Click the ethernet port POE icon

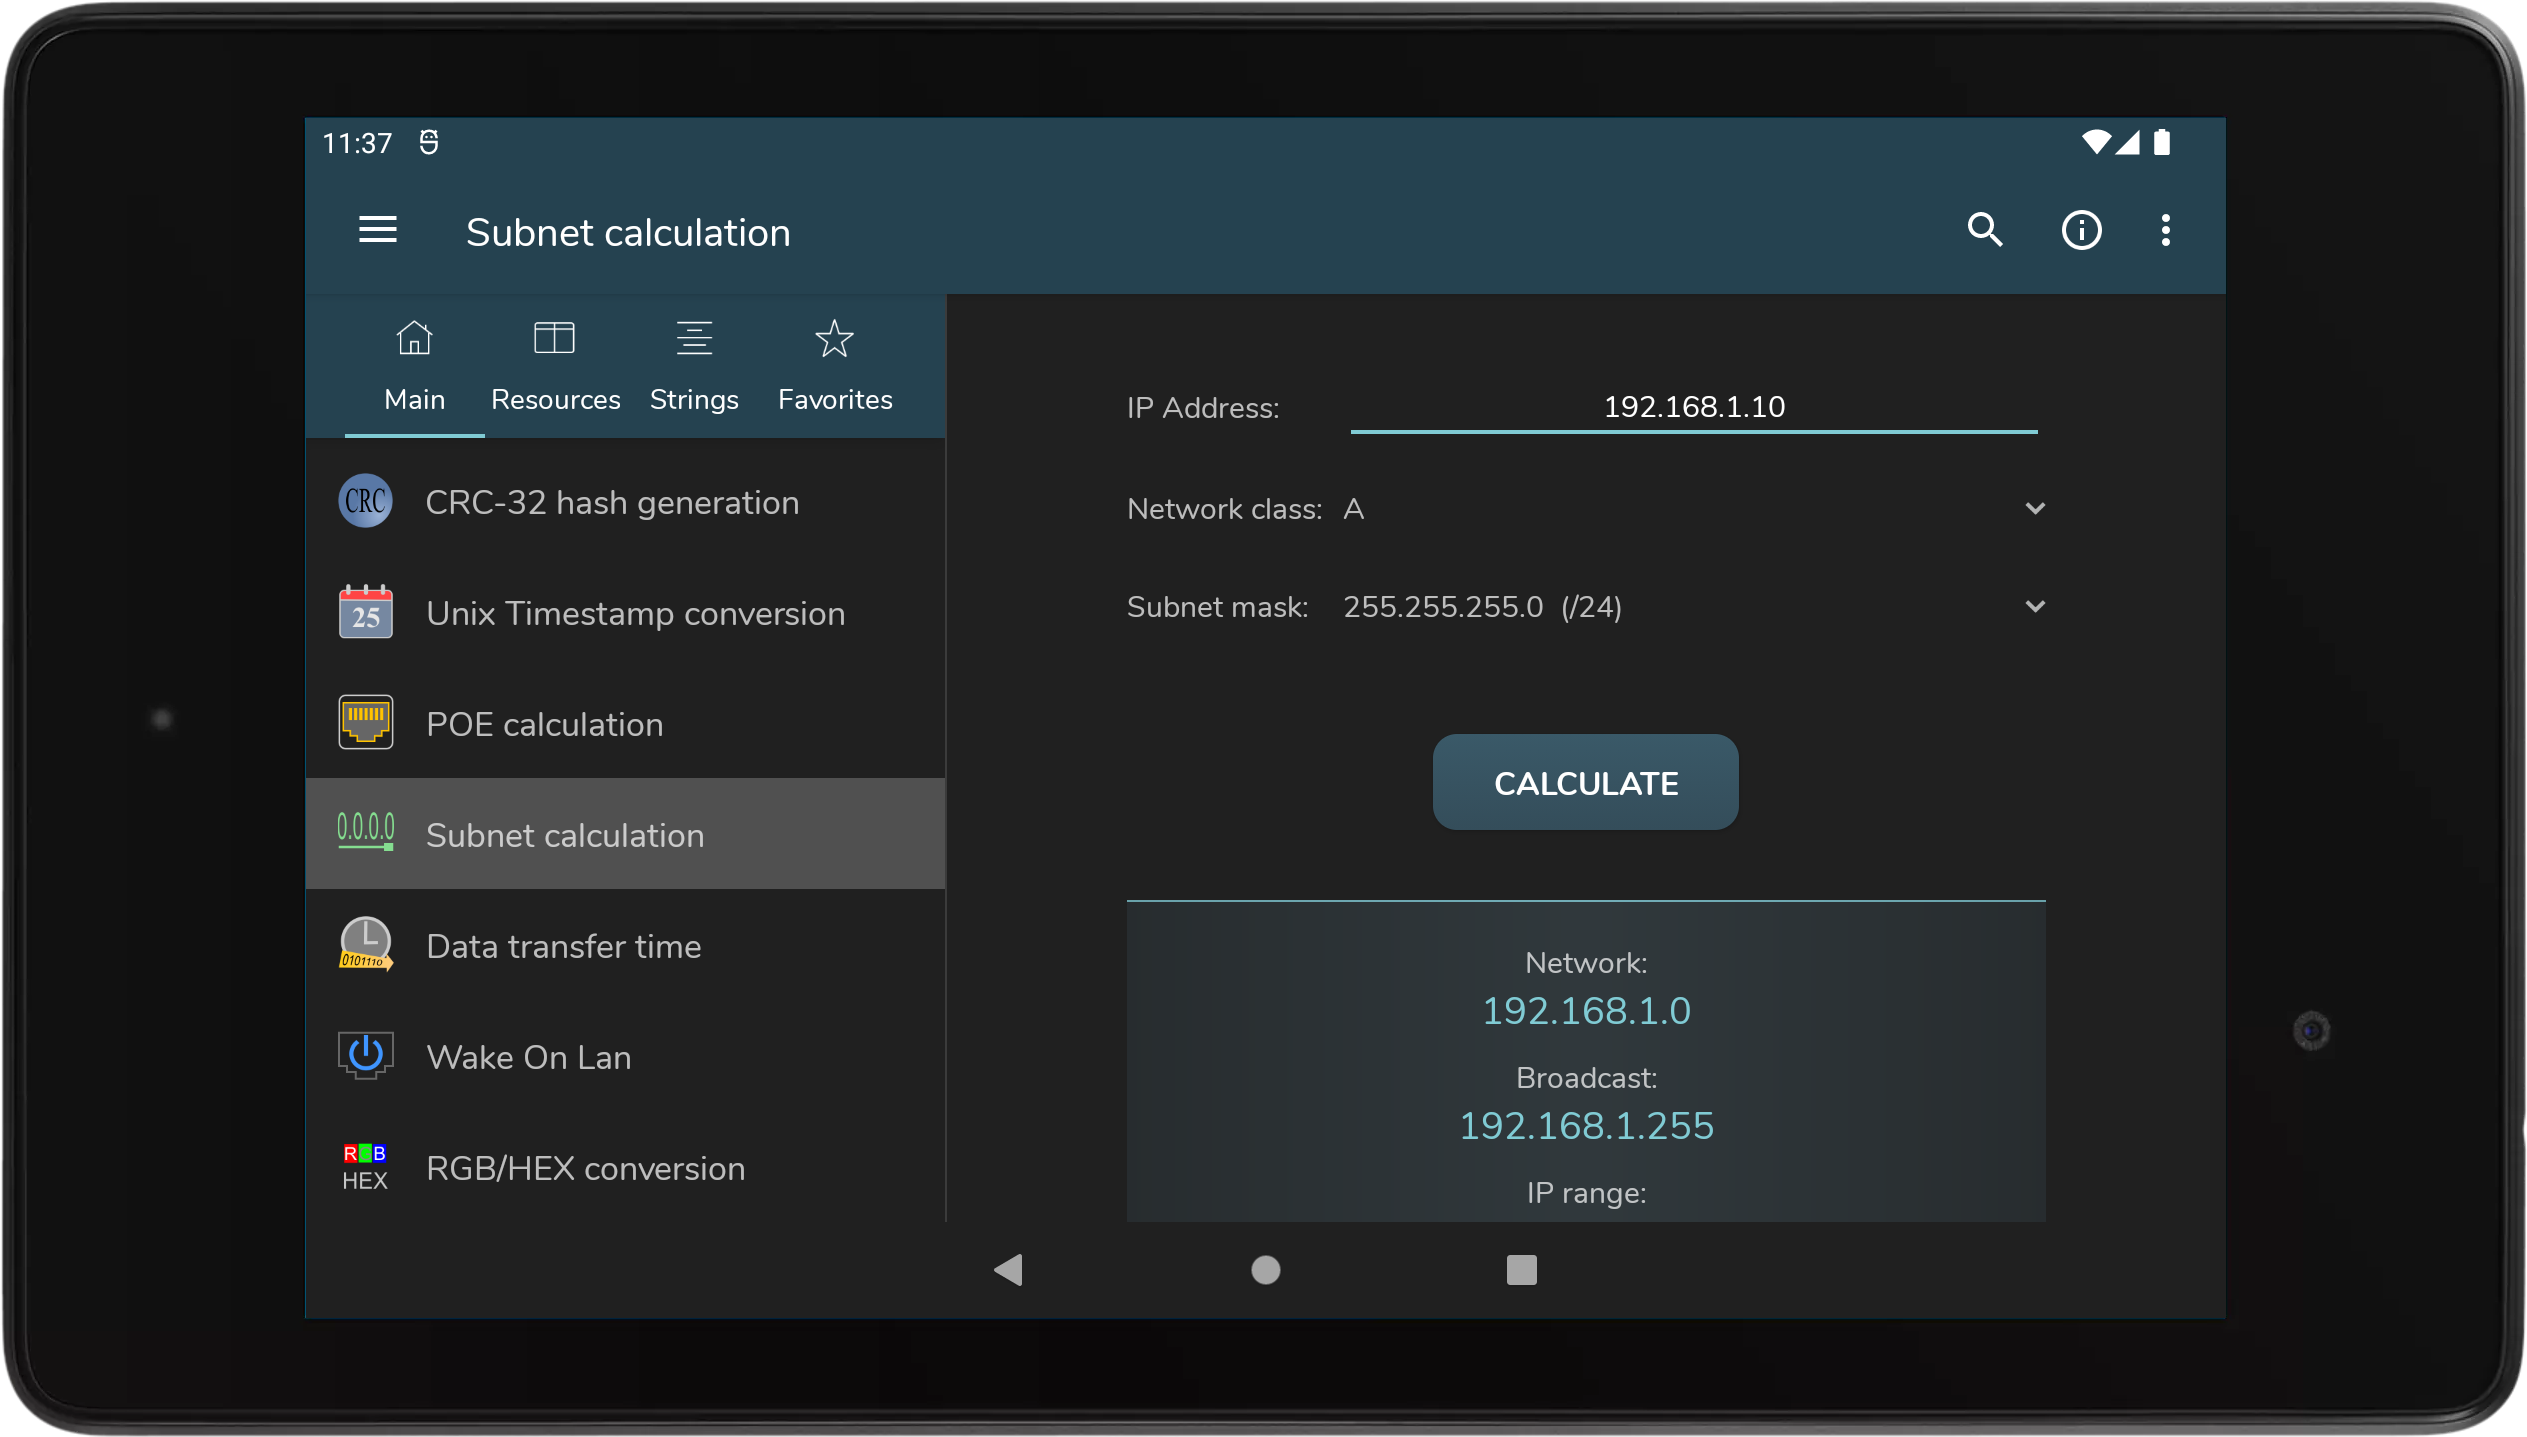[x=365, y=723]
